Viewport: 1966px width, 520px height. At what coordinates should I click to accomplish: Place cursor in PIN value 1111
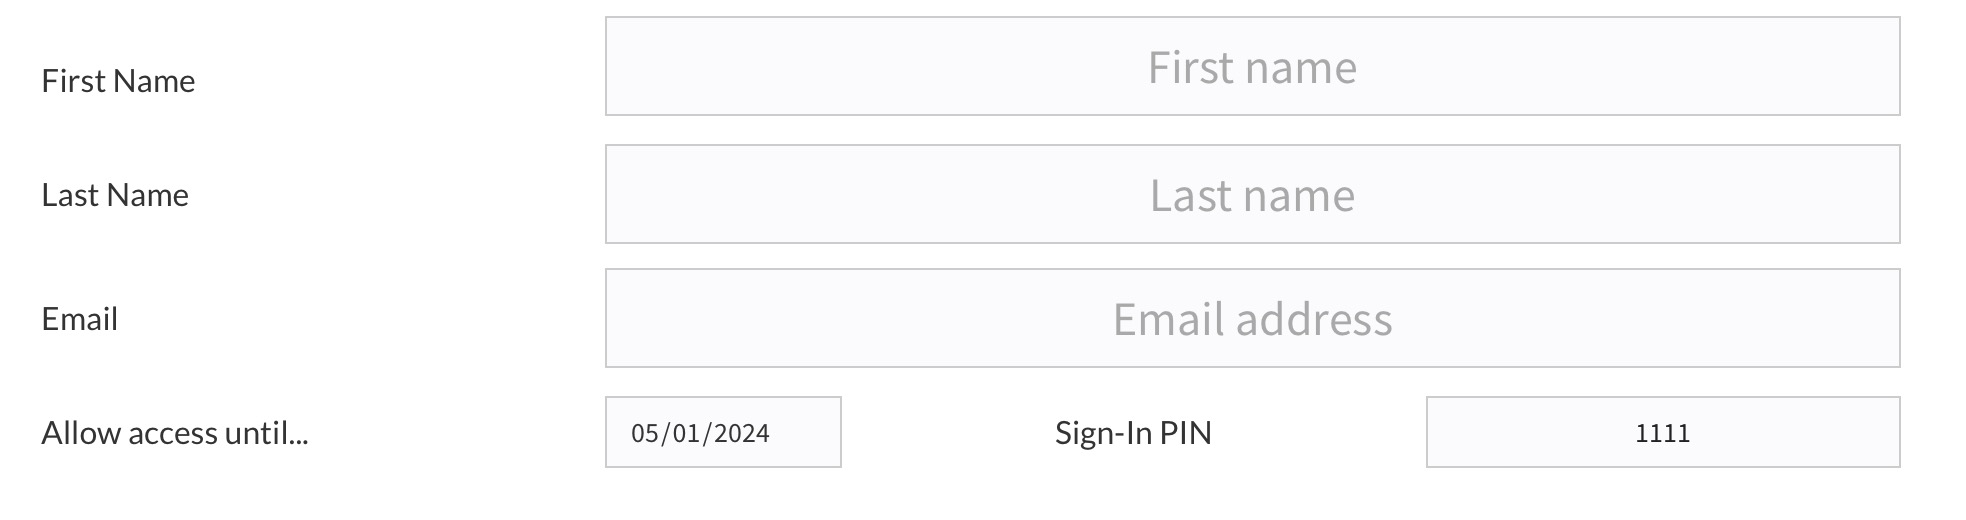point(1662,433)
